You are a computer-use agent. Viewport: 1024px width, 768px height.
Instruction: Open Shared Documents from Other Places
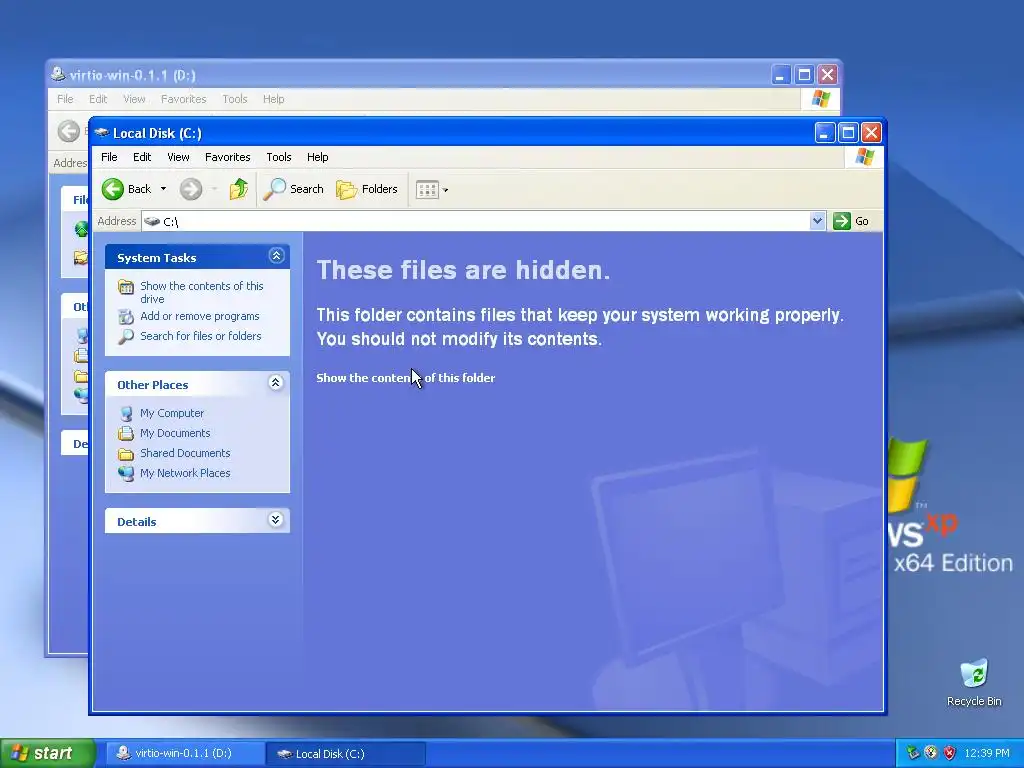click(x=185, y=453)
